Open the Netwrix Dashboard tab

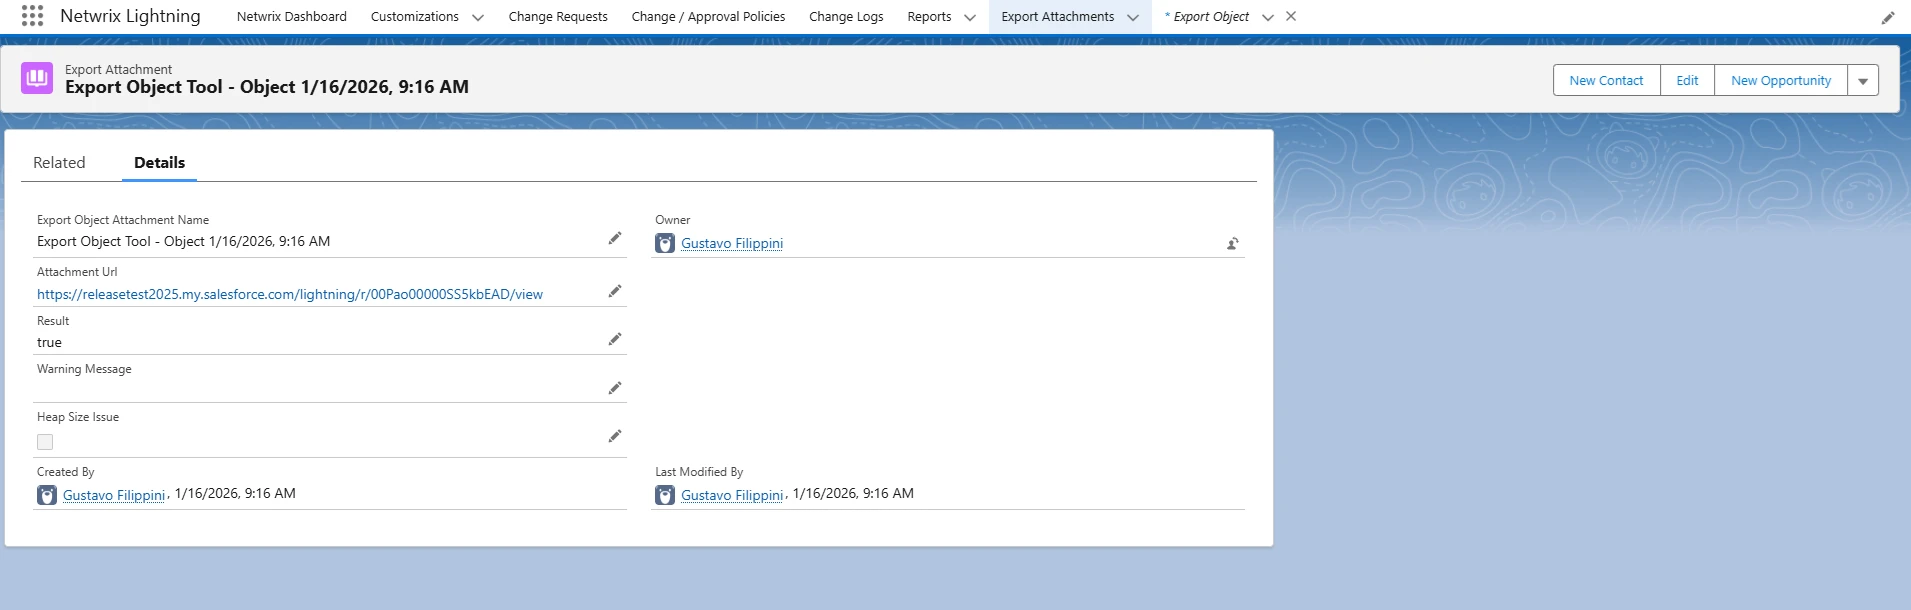(292, 17)
